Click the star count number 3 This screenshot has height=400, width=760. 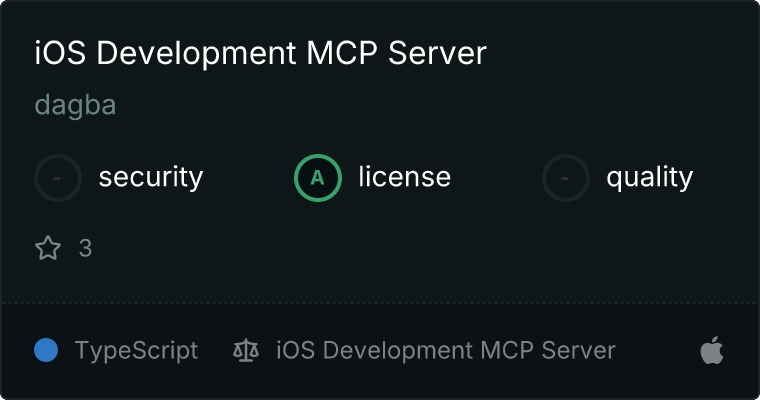(x=85, y=248)
